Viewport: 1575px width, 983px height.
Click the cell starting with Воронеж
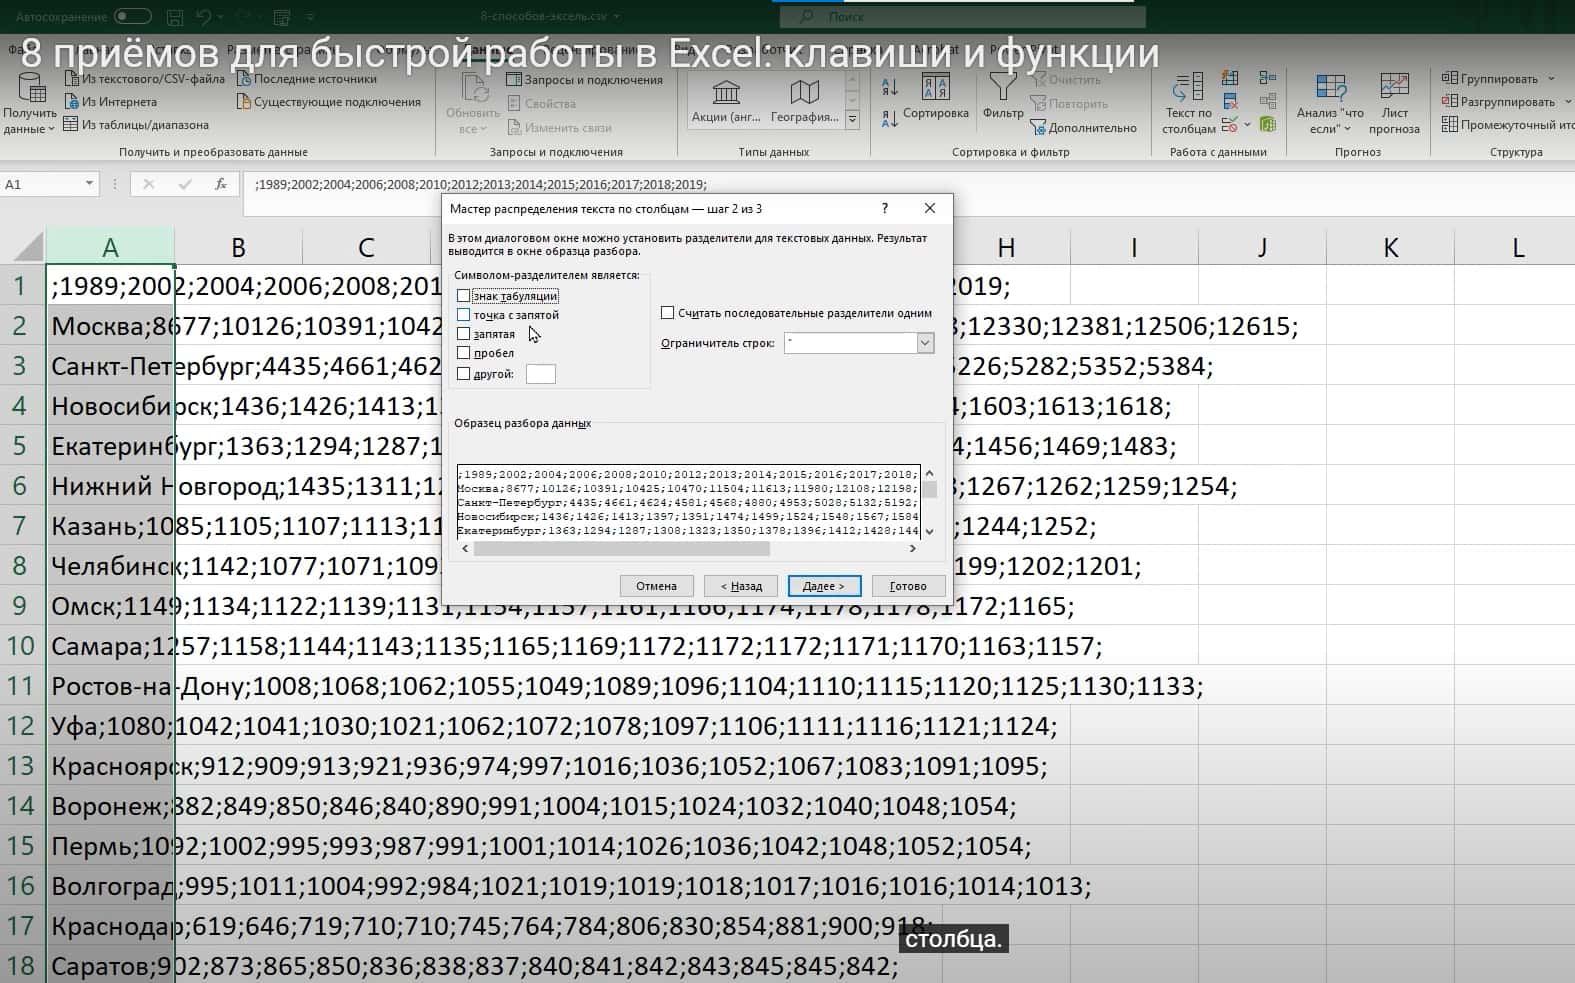pos(110,806)
